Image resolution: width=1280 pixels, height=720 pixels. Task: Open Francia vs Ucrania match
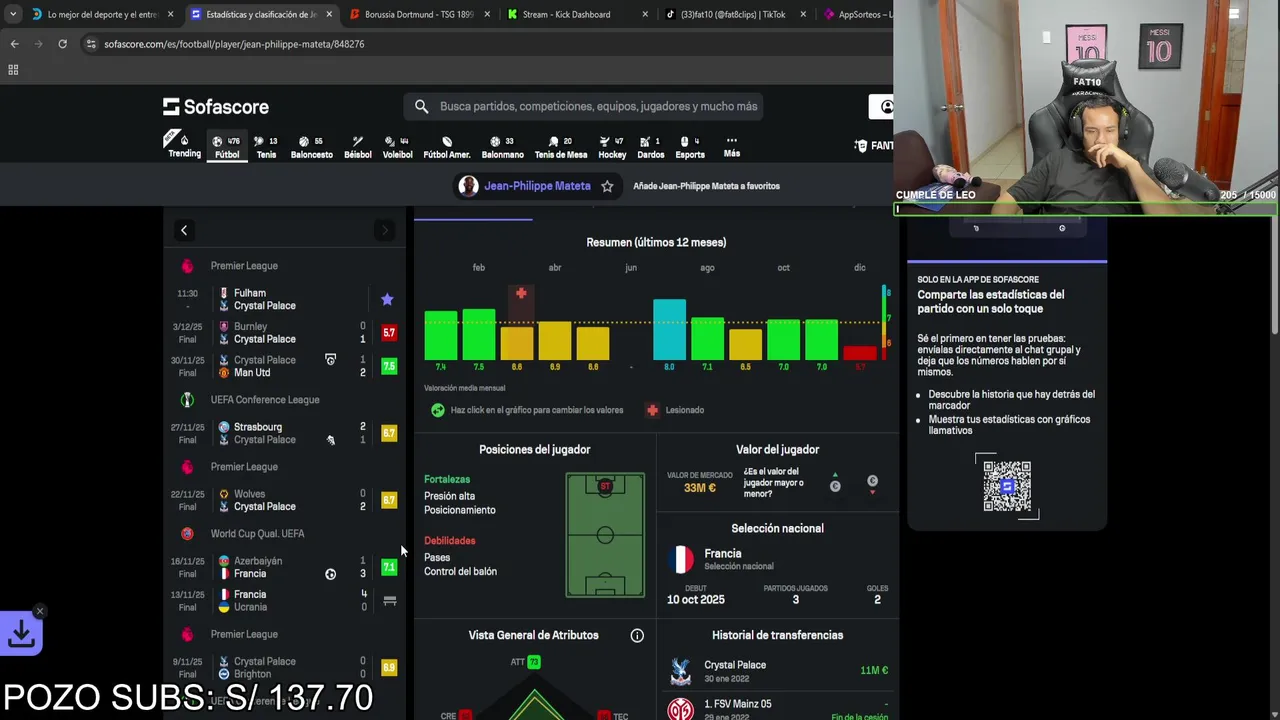[x=285, y=600]
